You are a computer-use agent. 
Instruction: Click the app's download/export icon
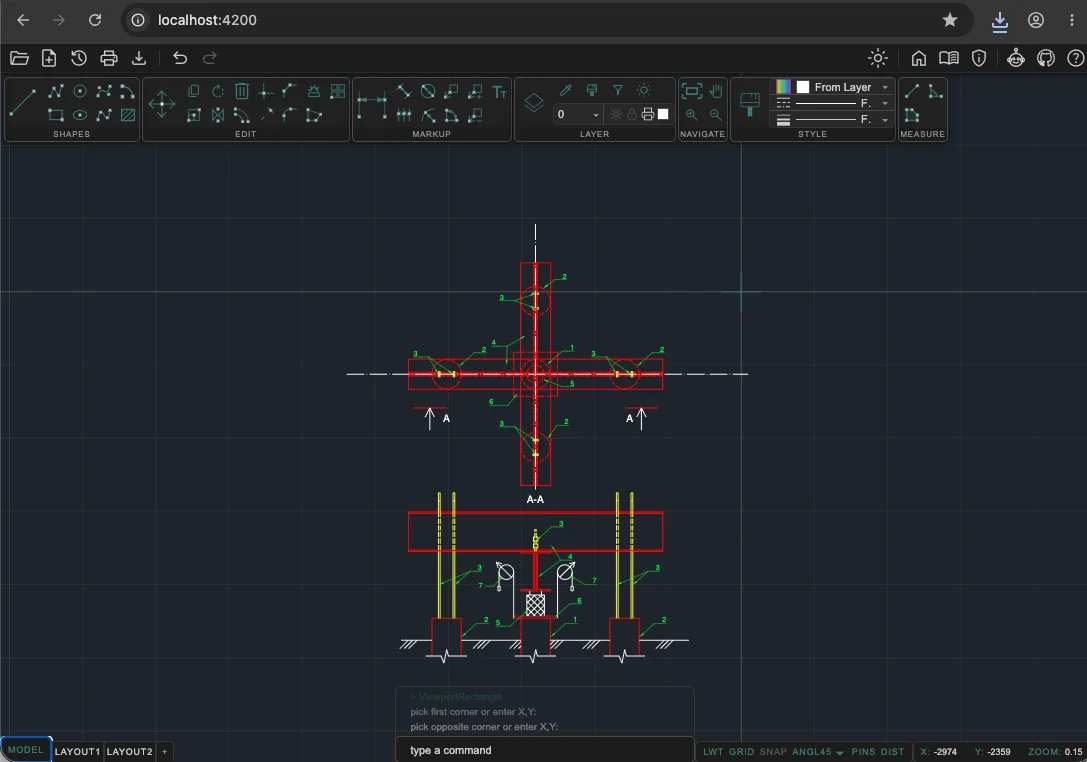click(139, 58)
